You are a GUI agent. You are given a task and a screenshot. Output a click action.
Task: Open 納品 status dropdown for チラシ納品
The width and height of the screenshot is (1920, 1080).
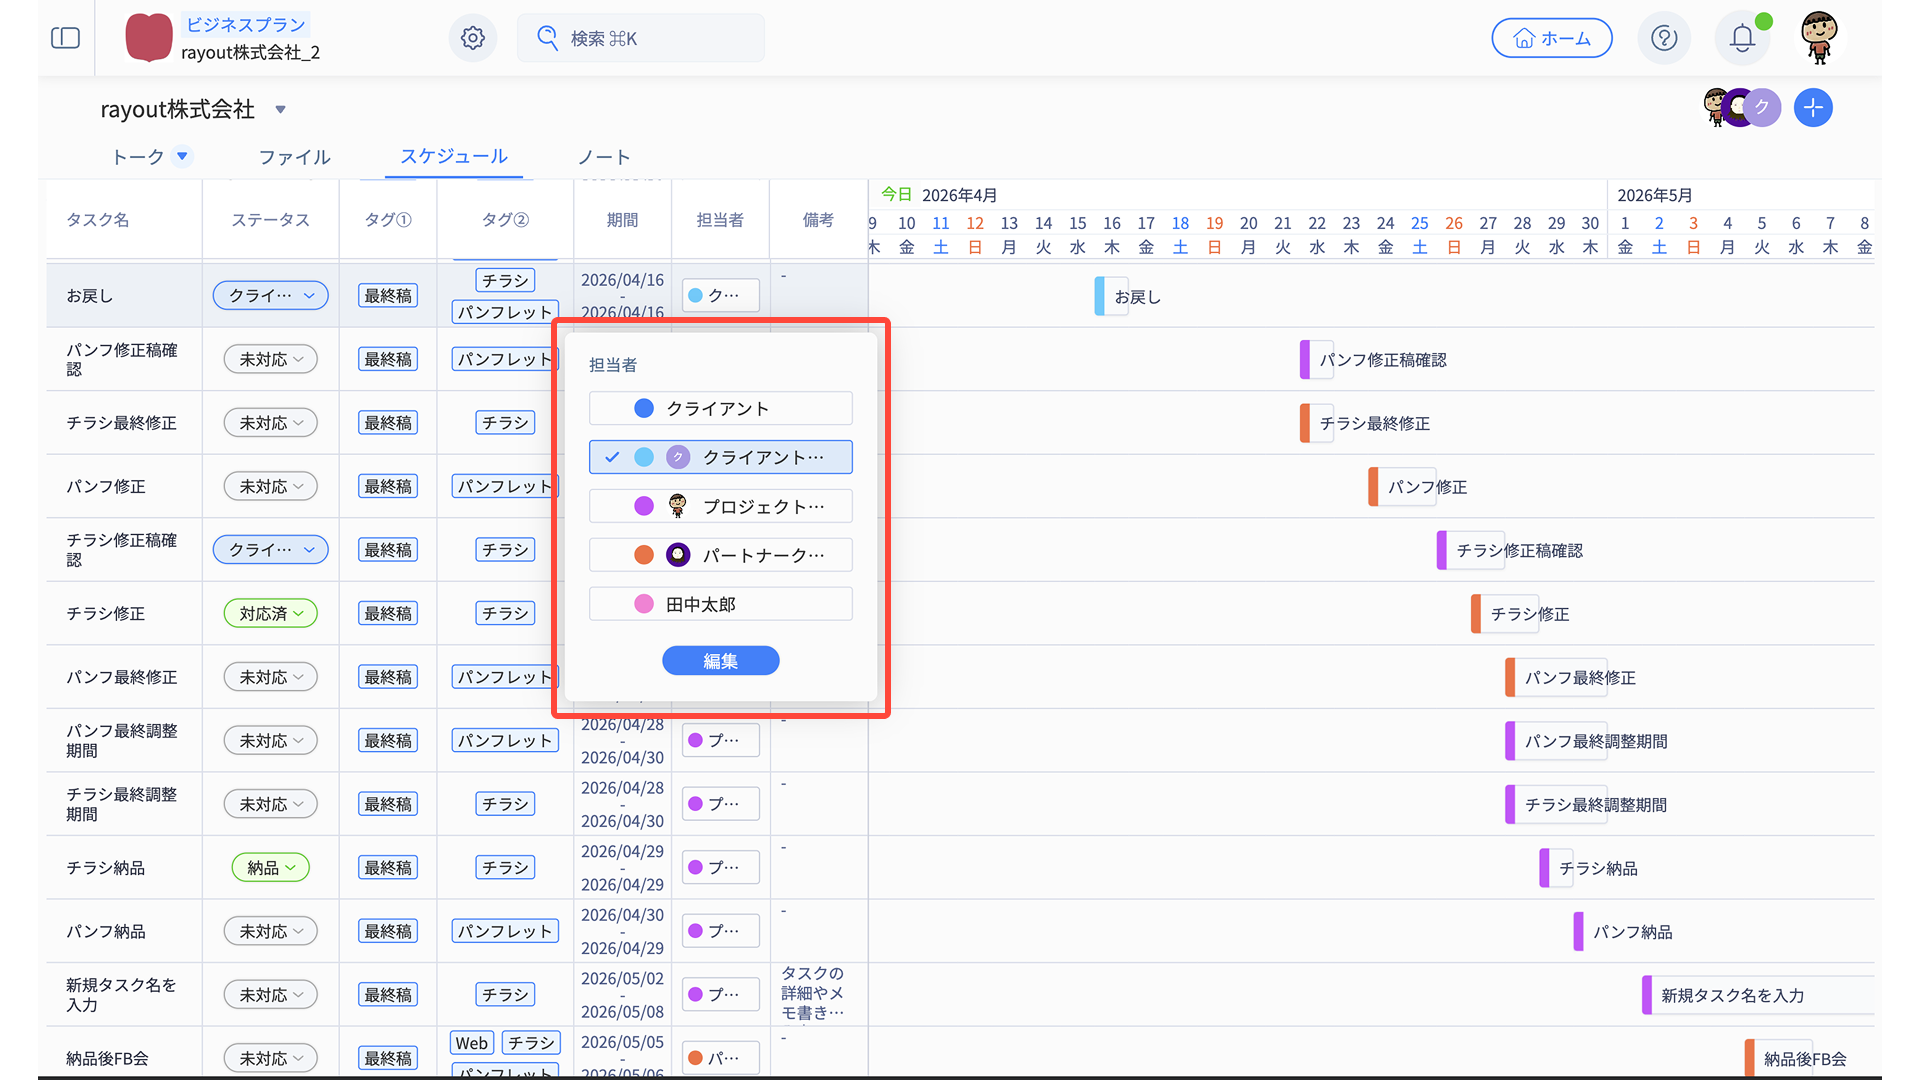[x=270, y=867]
